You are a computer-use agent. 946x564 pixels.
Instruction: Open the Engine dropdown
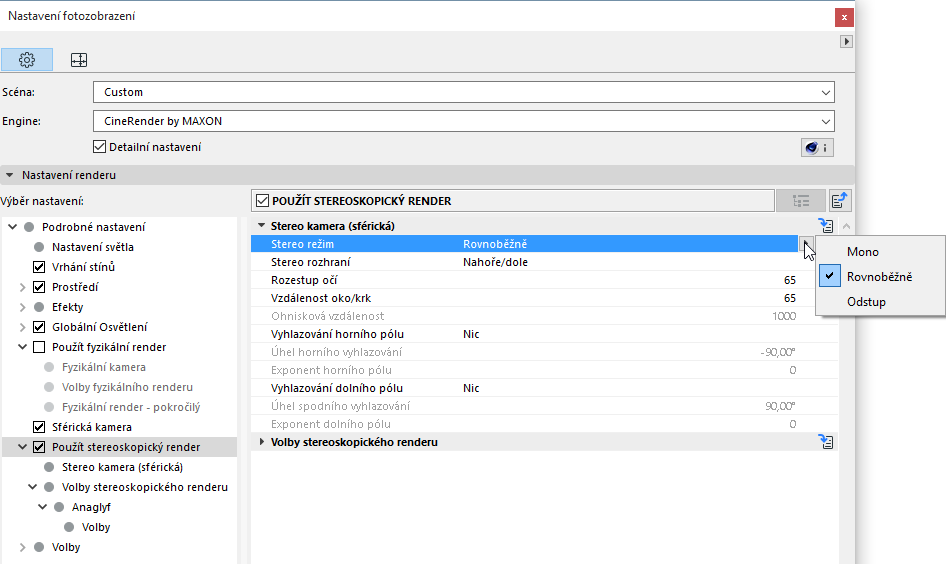tap(463, 121)
